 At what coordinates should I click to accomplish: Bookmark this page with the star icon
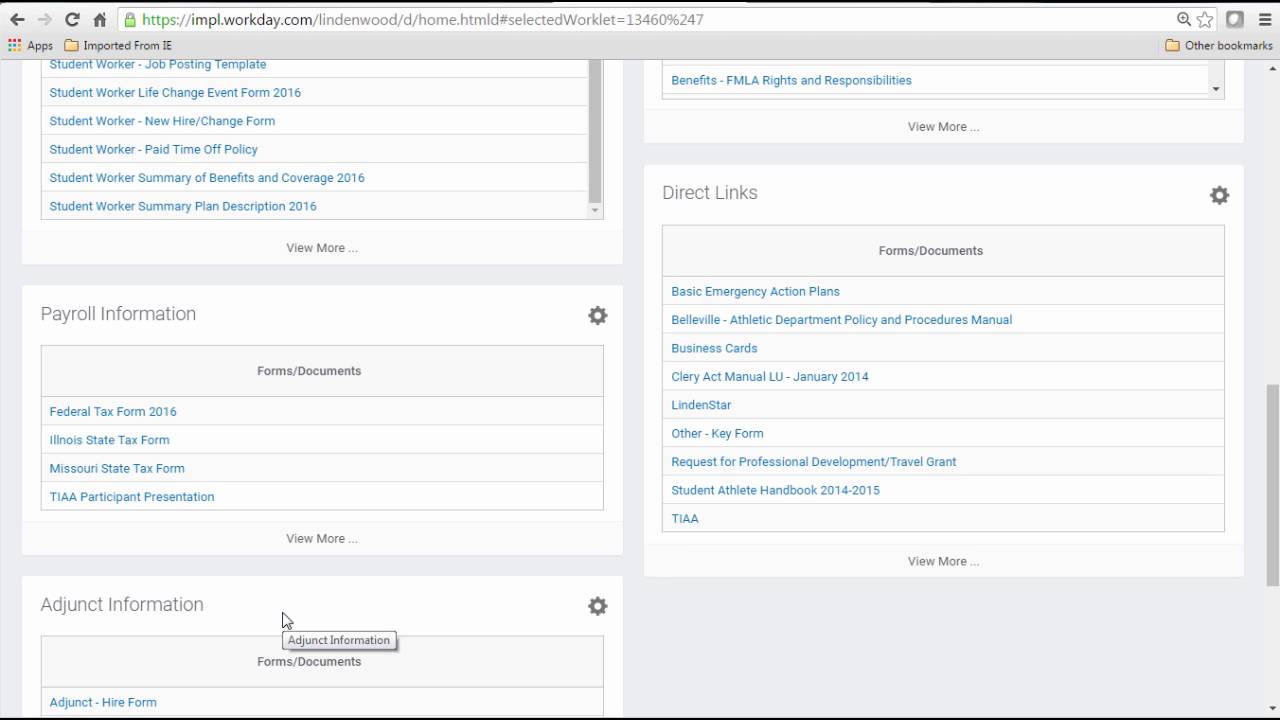coord(1205,19)
